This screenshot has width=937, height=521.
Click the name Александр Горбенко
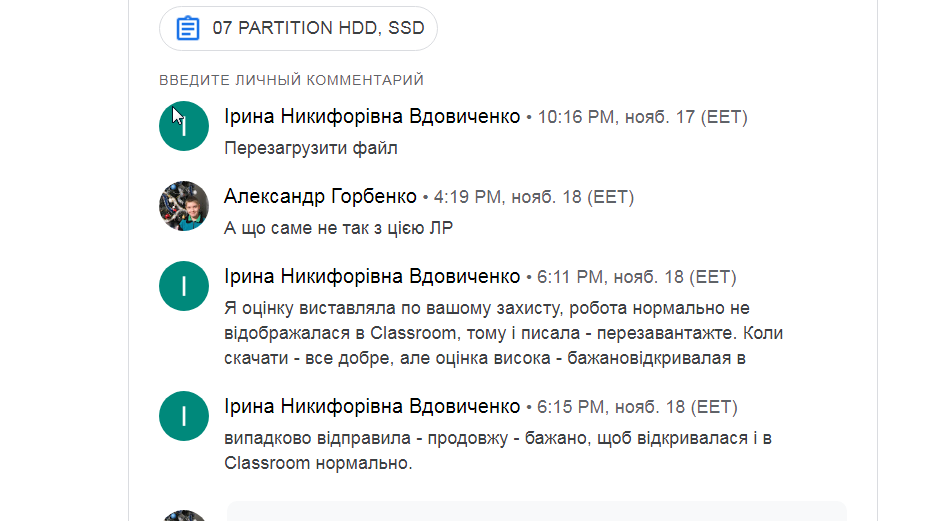[320, 197]
